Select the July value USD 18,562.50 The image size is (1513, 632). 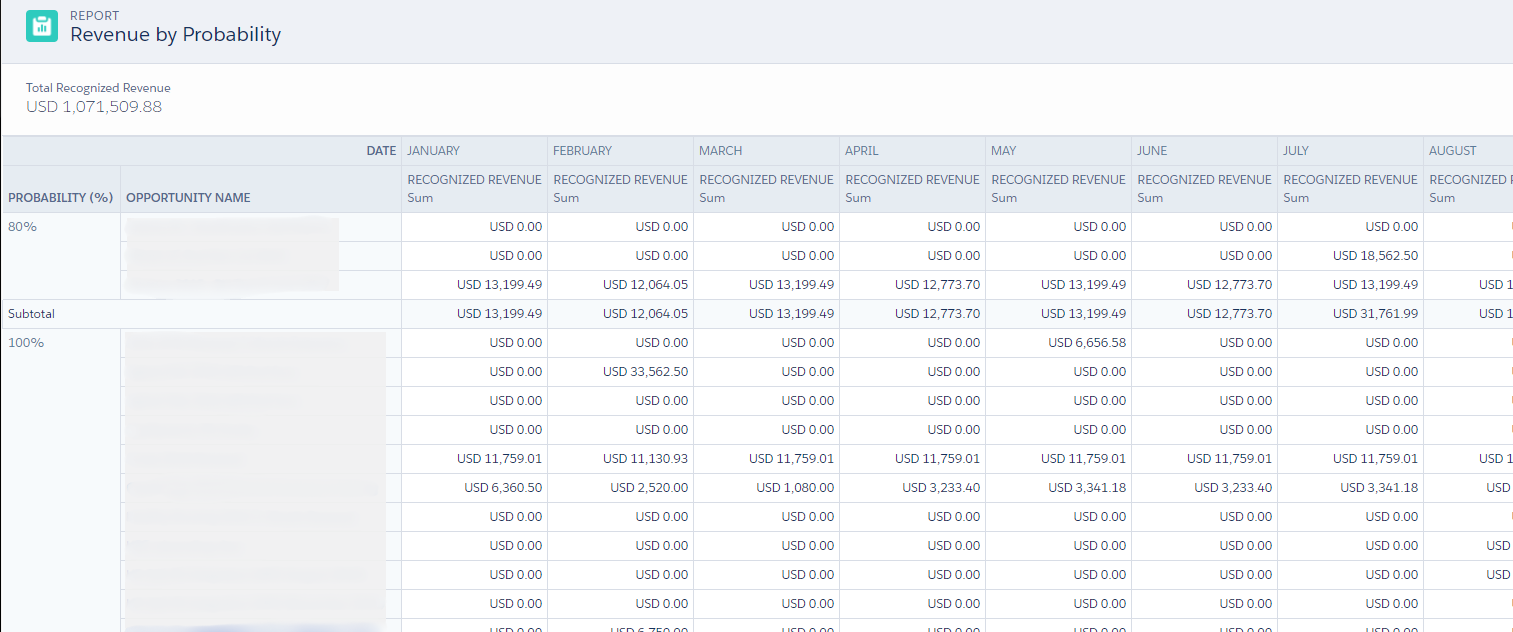(x=1375, y=256)
